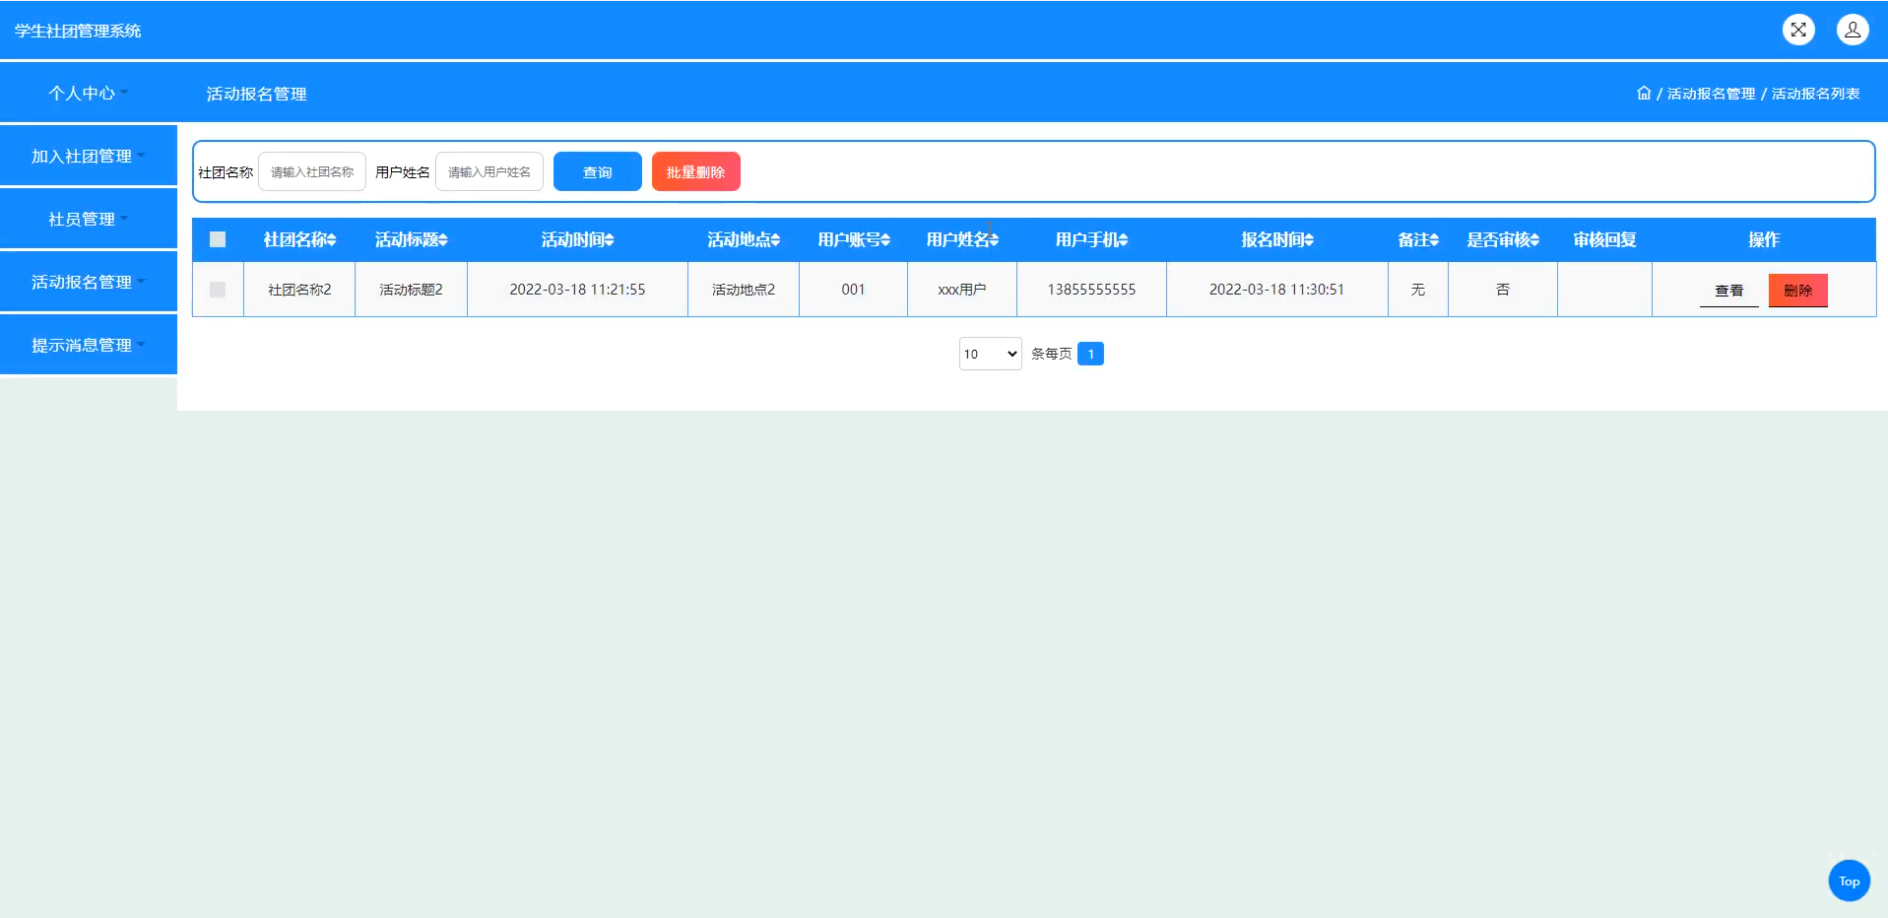The width and height of the screenshot is (1888, 918).
Task: Expand 活动报名管理 sidebar menu
Action: (88, 282)
